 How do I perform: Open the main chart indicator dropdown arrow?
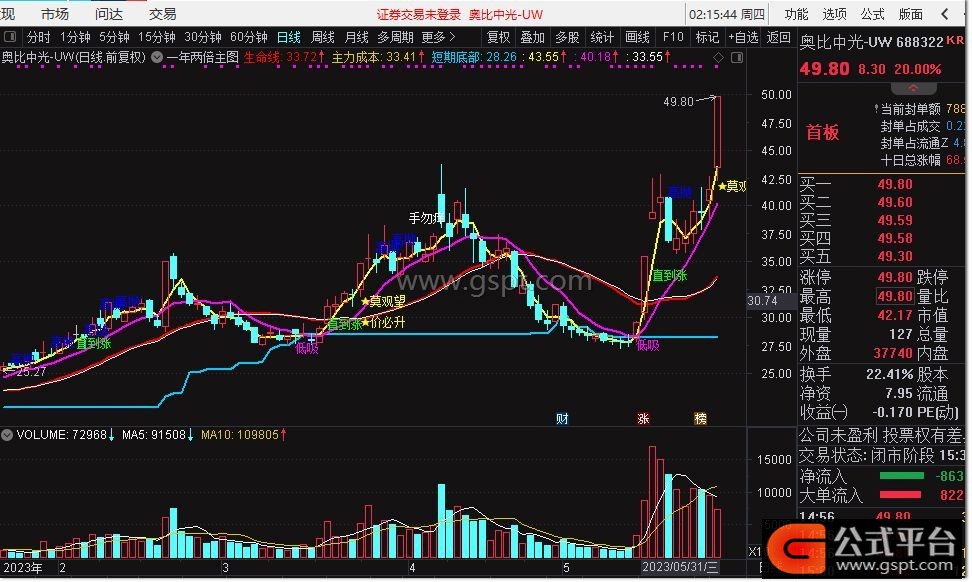tap(157, 58)
